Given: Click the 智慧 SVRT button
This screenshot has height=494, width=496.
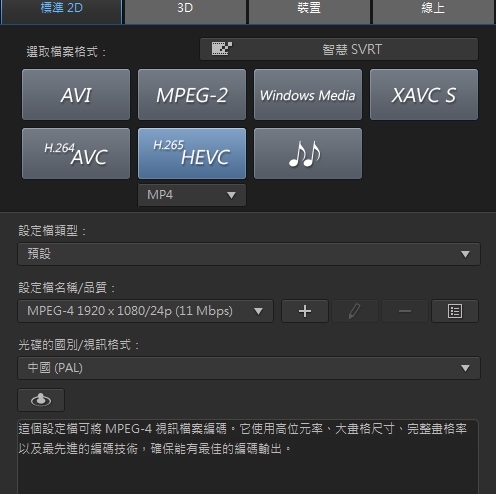Looking at the screenshot, I should pos(339,49).
